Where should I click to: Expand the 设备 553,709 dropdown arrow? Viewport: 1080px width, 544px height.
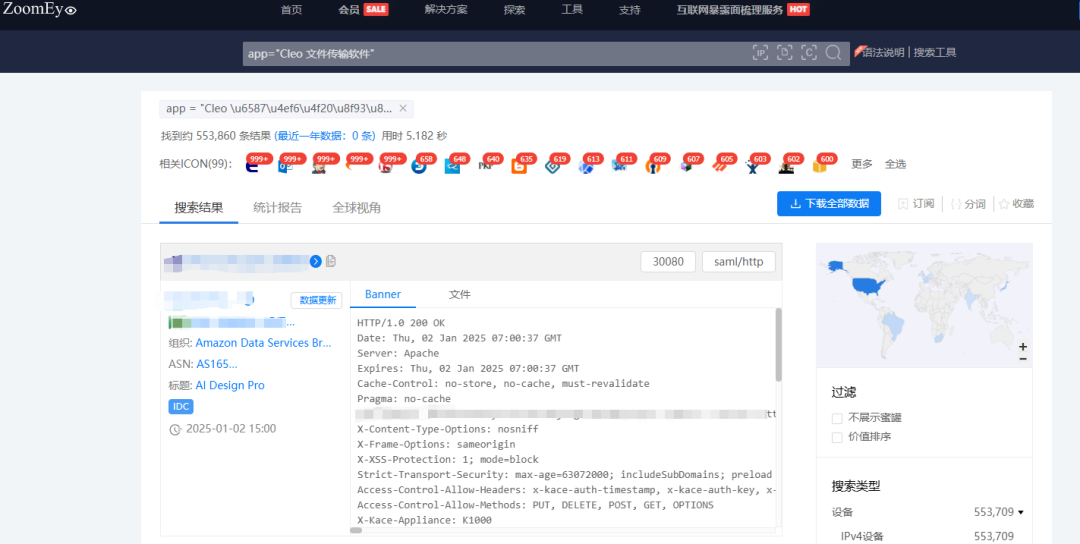click(1020, 512)
